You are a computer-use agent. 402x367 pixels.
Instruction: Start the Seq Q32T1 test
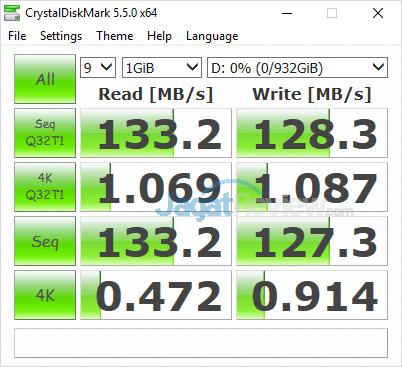pos(45,133)
